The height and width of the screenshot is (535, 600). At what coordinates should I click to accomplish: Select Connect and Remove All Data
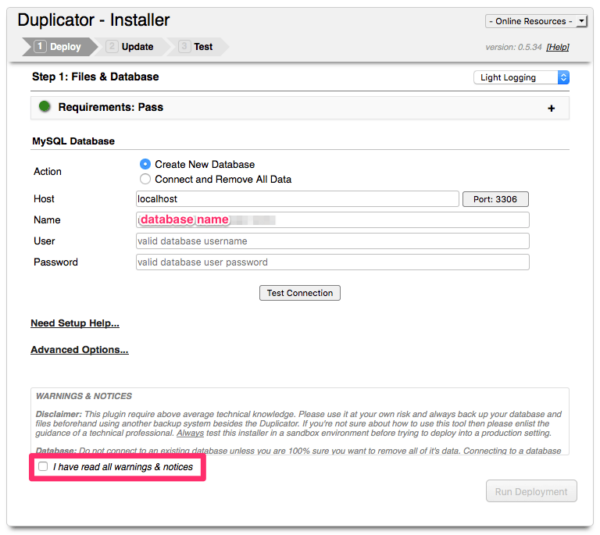pos(146,179)
